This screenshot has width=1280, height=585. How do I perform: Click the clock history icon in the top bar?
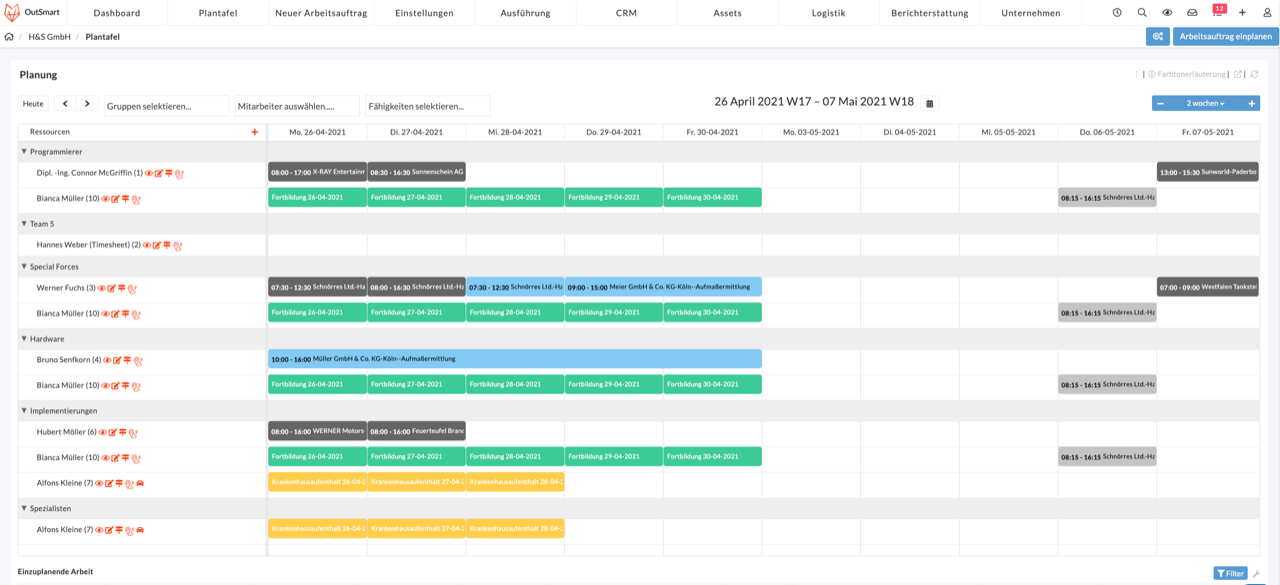point(1117,13)
